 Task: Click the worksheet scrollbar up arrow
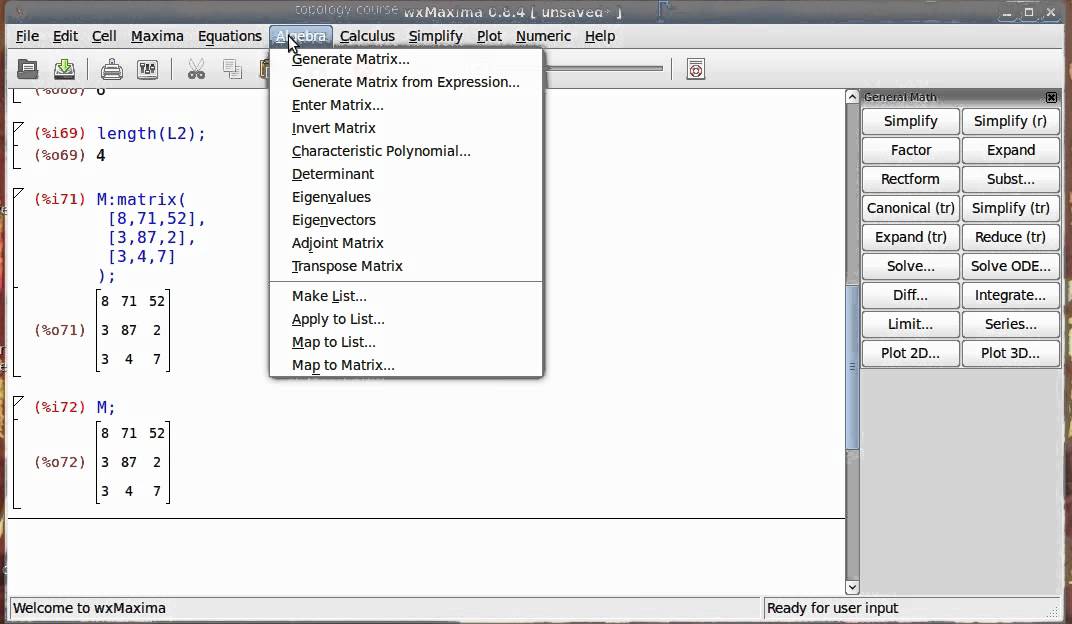852,97
